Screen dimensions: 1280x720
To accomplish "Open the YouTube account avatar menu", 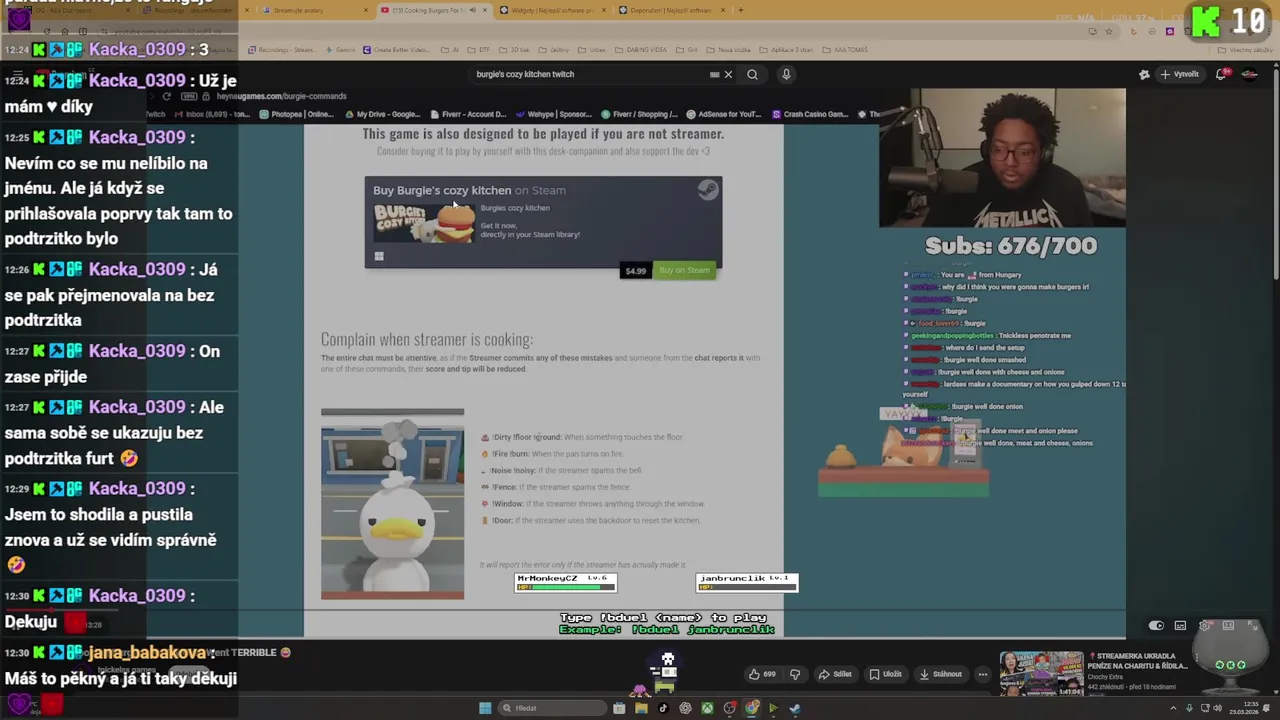I will tap(1250, 74).
